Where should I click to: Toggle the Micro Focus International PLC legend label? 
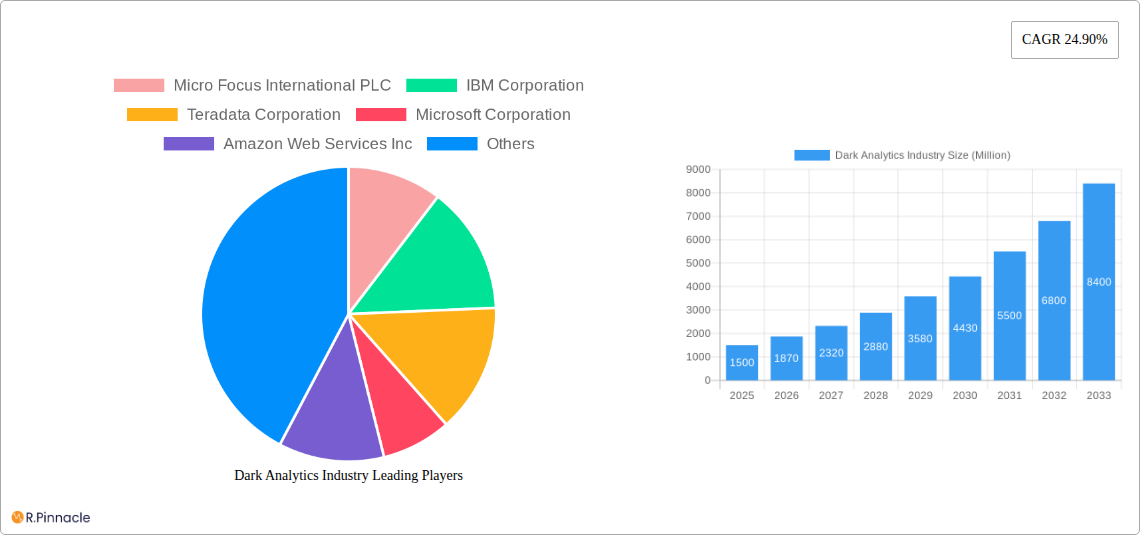point(282,86)
